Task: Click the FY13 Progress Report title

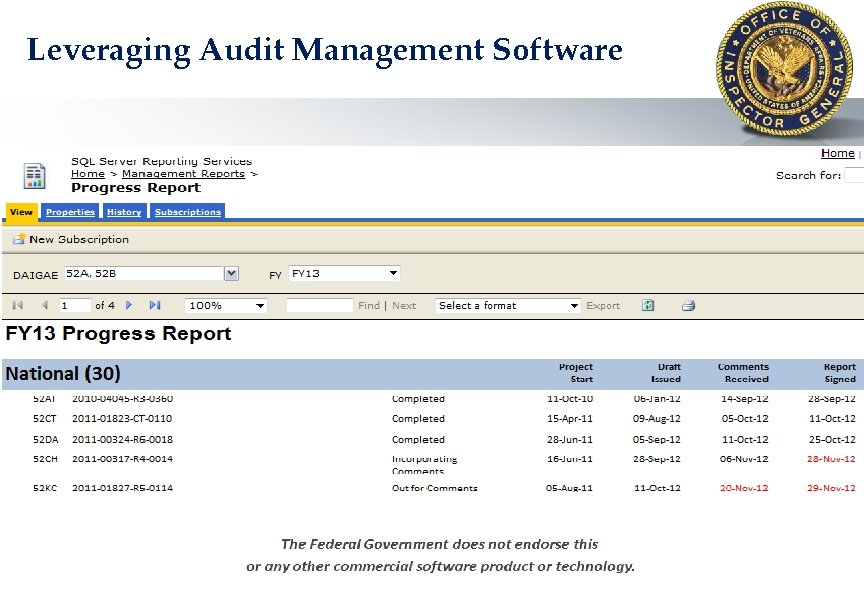Action: point(118,334)
